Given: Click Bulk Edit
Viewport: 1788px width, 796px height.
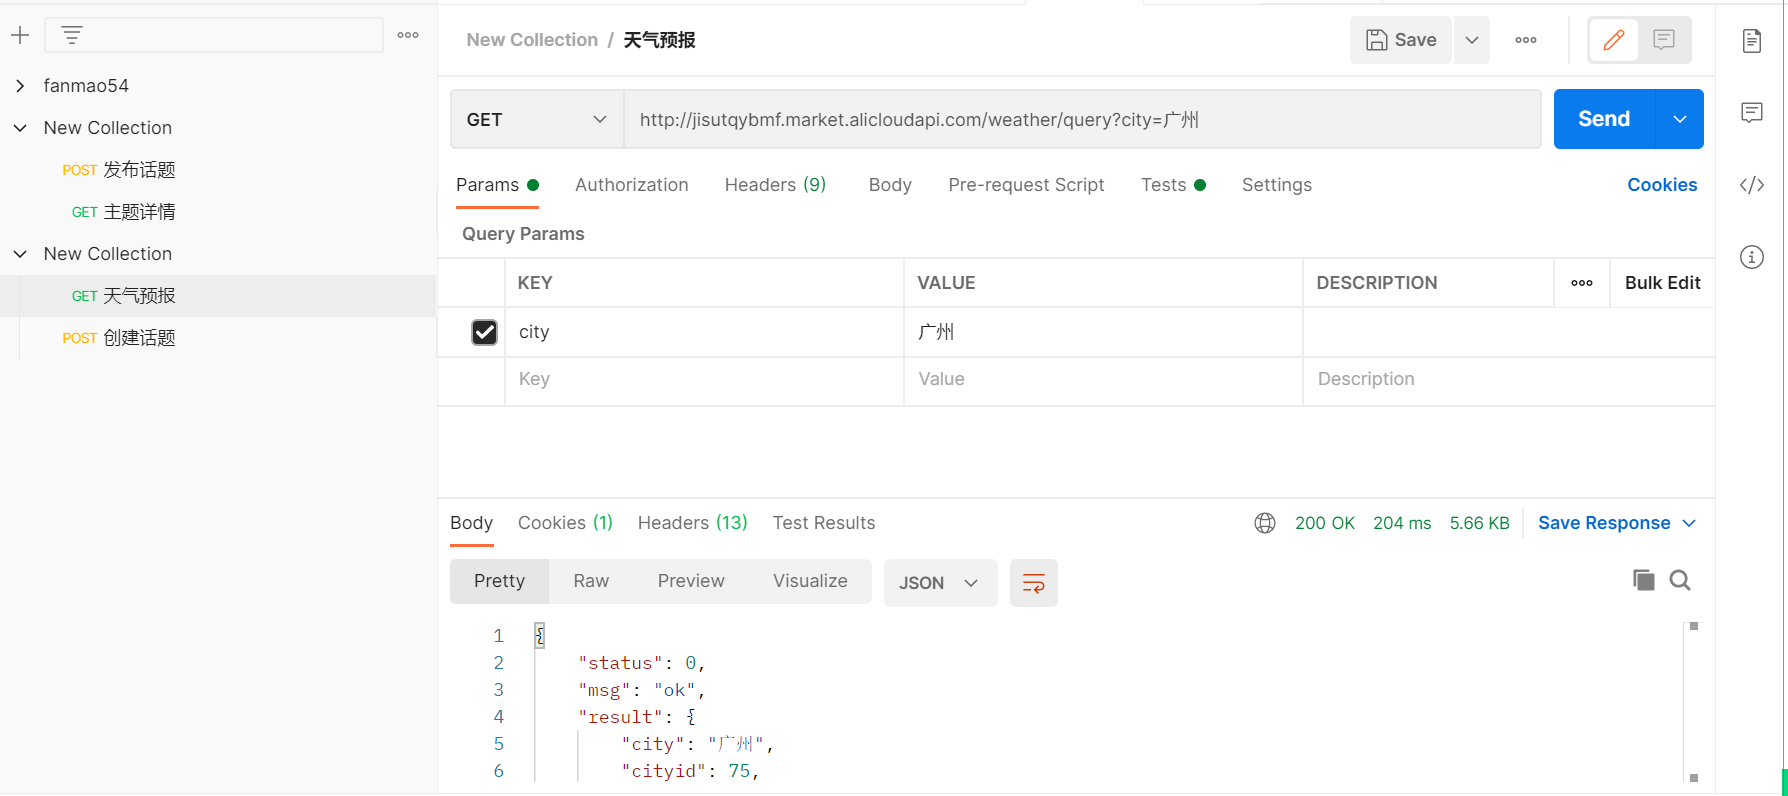Looking at the screenshot, I should pos(1662,283).
